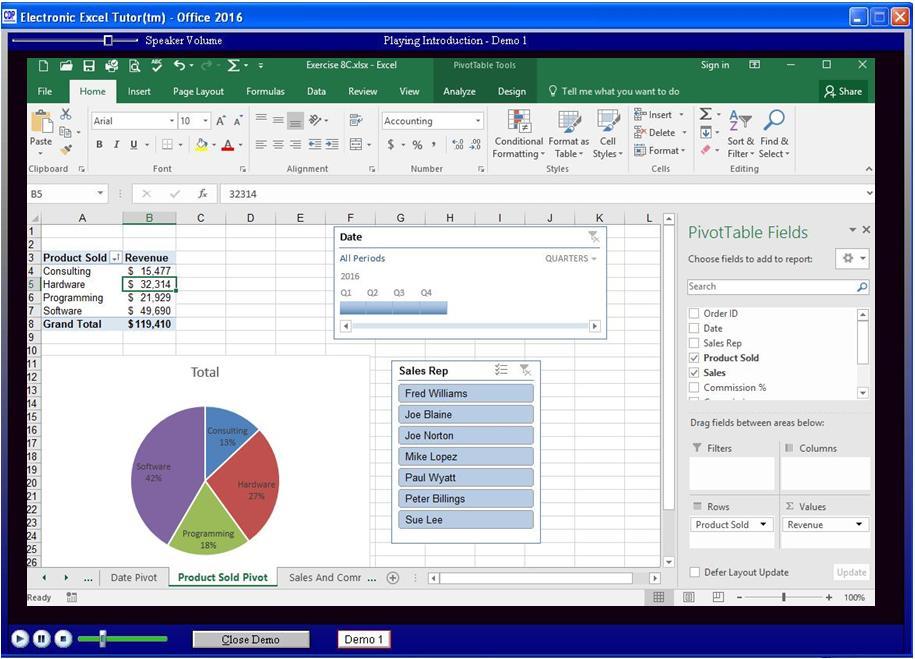This screenshot has width=915, height=659.
Task: Open the font name dropdown showing Arial
Action: point(172,121)
